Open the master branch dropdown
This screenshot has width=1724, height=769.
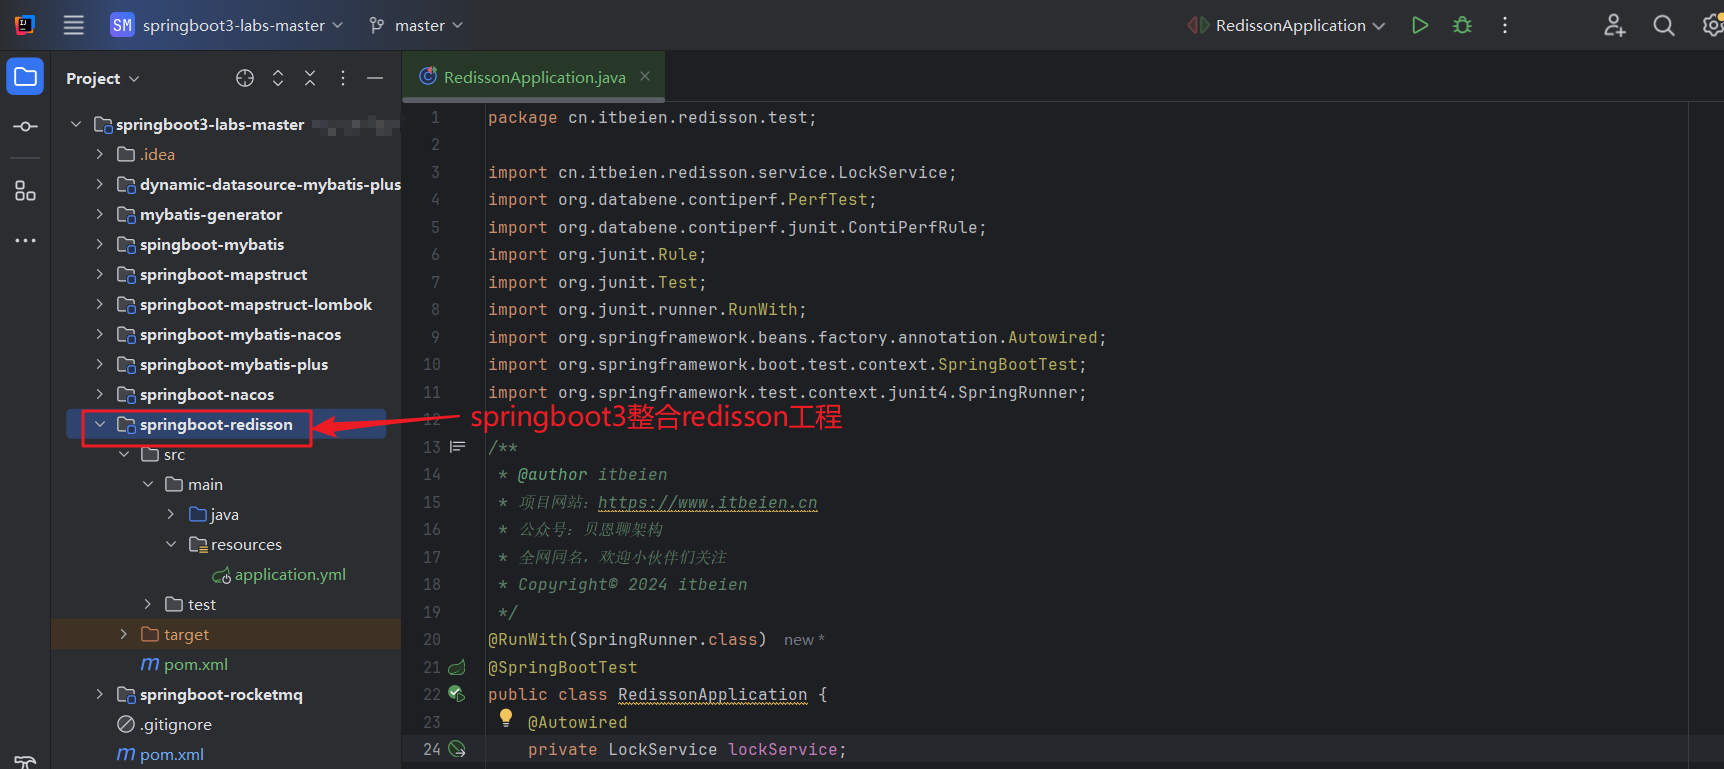(417, 25)
